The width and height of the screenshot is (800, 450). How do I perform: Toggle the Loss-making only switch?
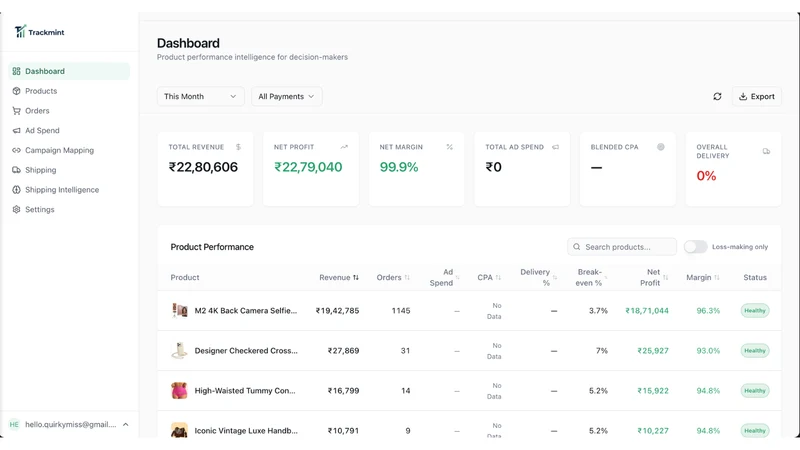tap(695, 247)
